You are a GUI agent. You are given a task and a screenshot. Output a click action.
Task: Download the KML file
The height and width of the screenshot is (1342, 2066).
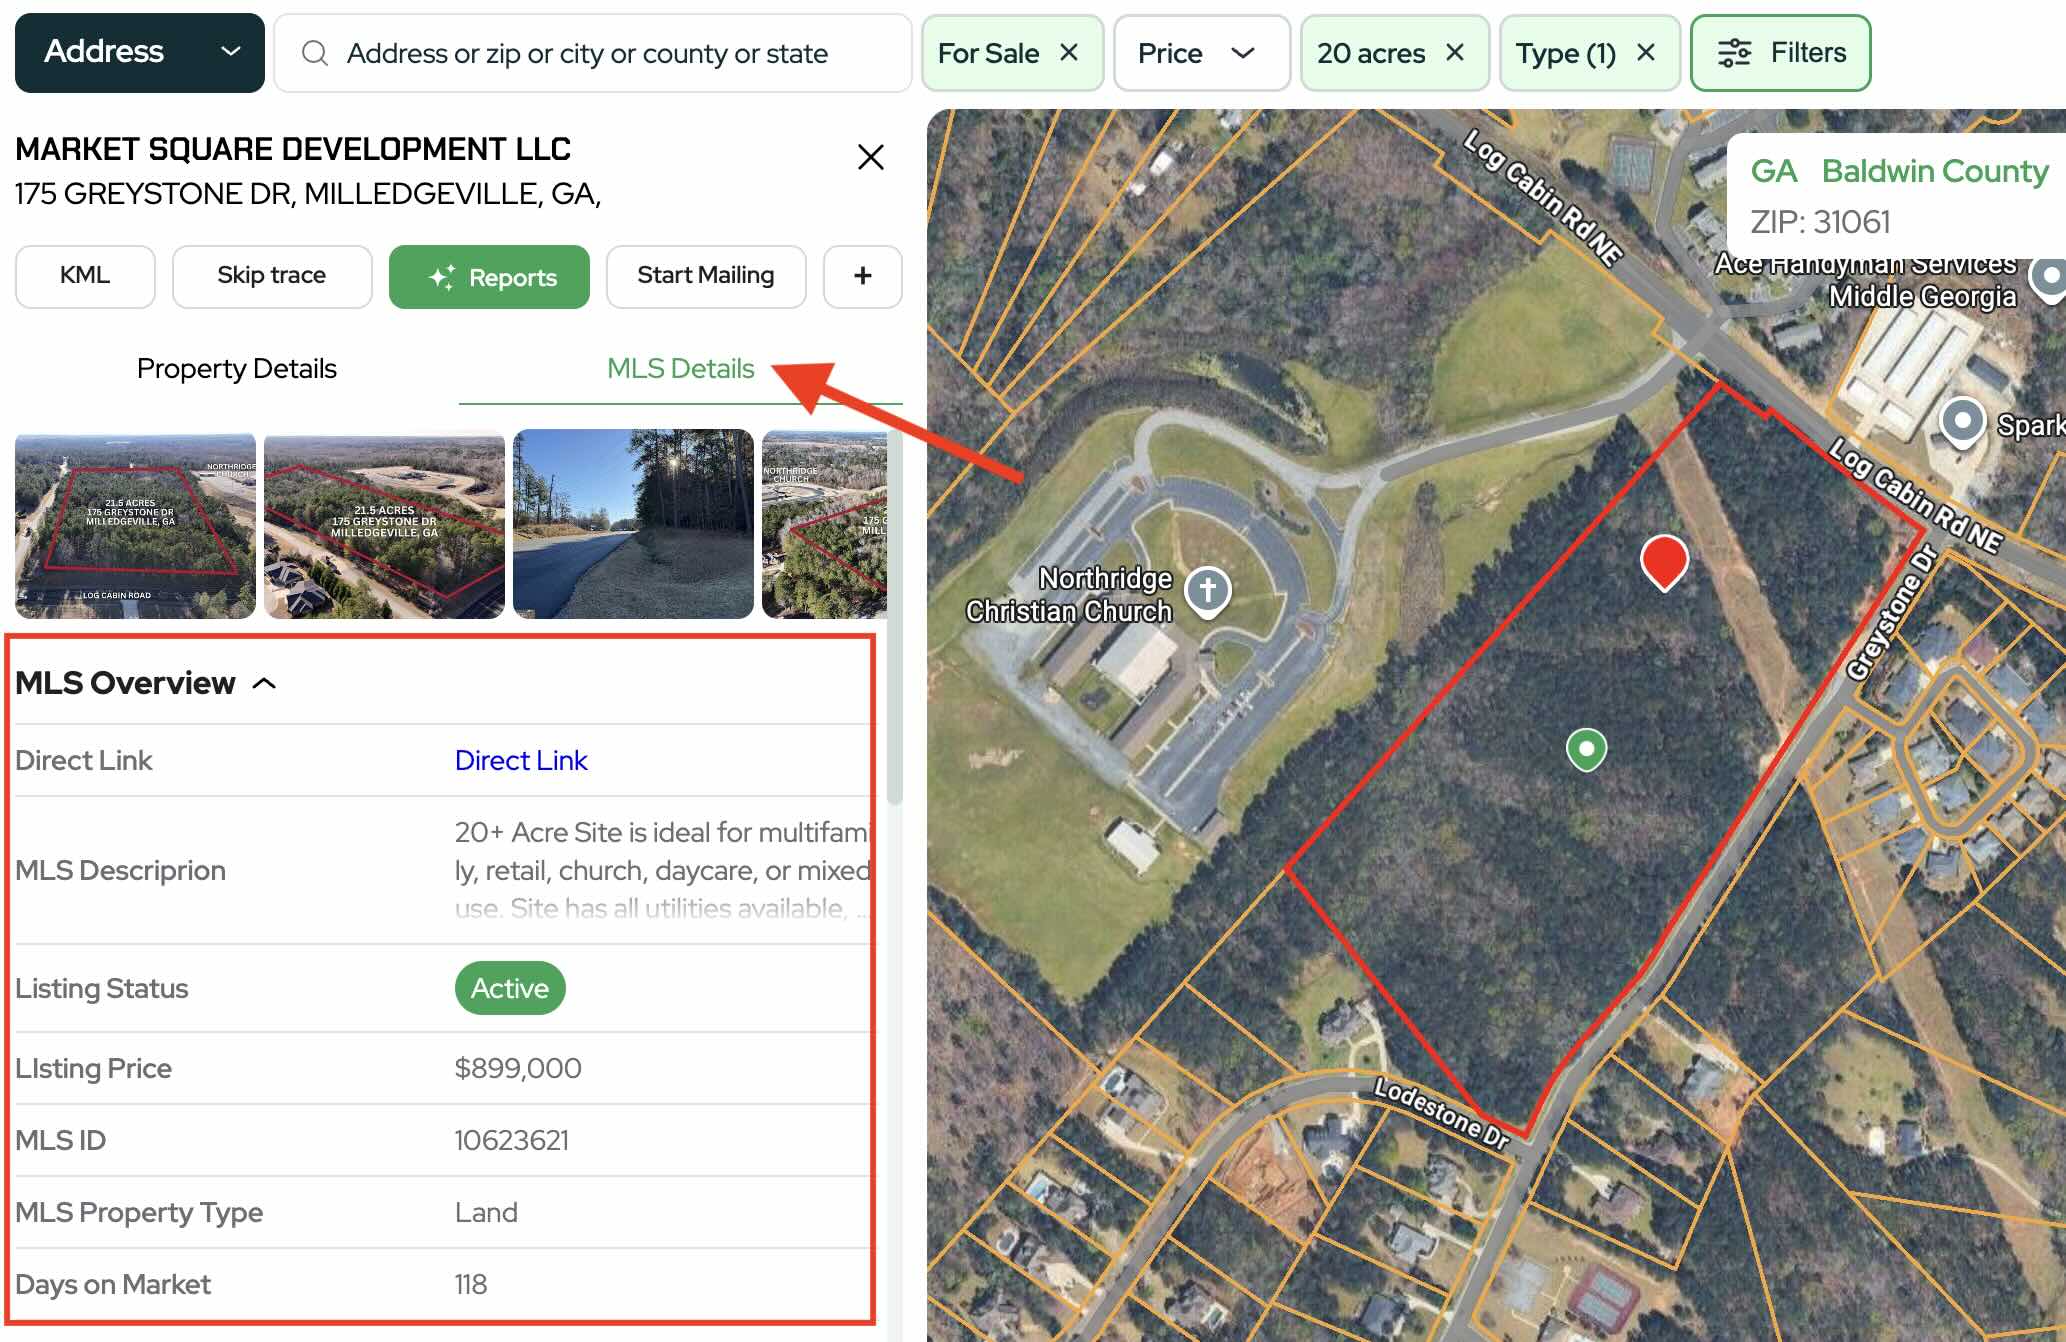[85, 276]
